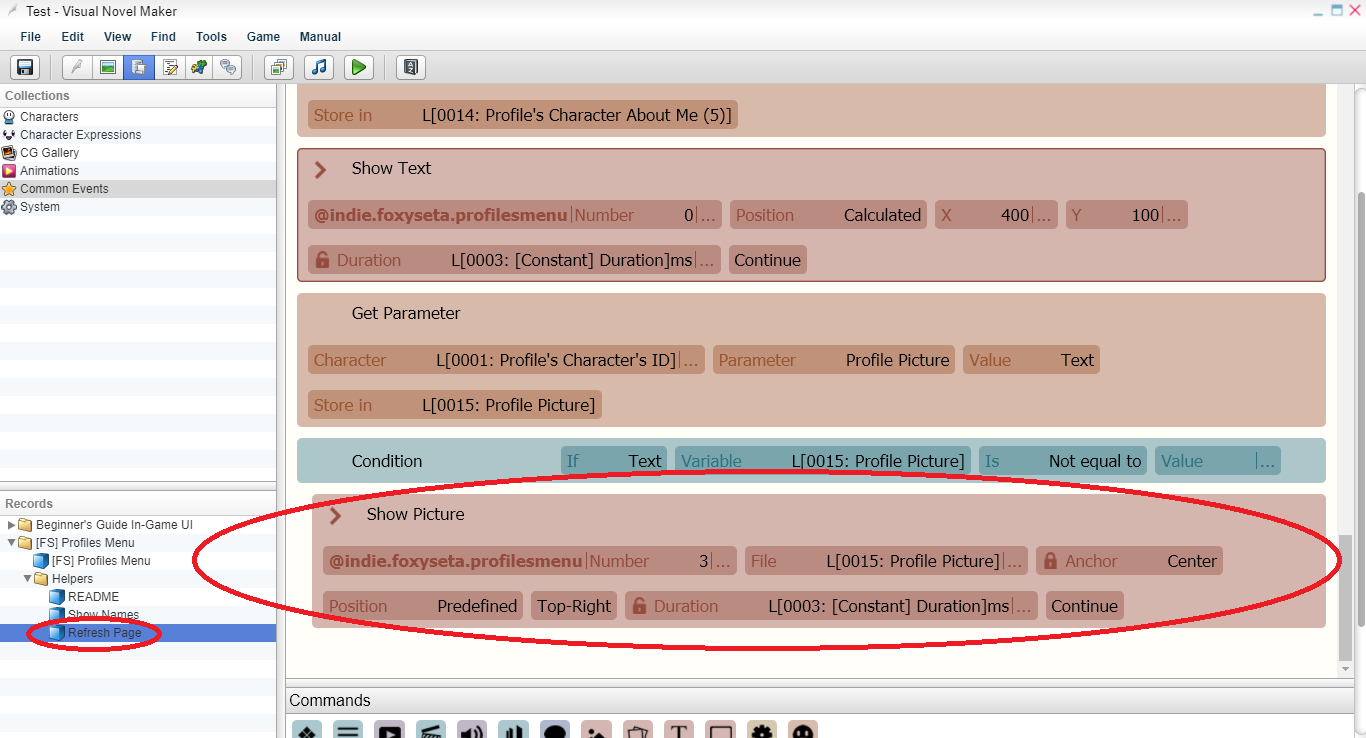Screen dimensions: 1366x738
Task: Open the A-Z dictionary book icon
Action: (x=411, y=67)
